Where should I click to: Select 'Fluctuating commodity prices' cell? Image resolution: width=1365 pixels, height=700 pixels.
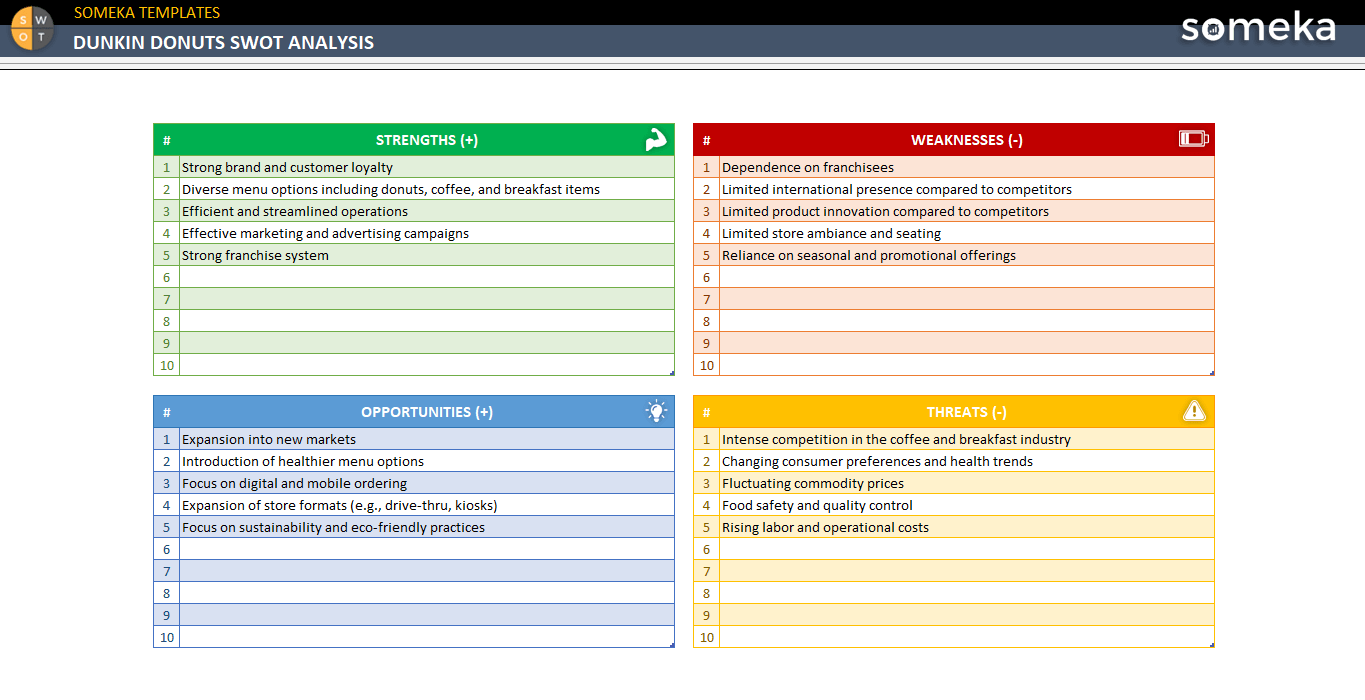coord(967,483)
